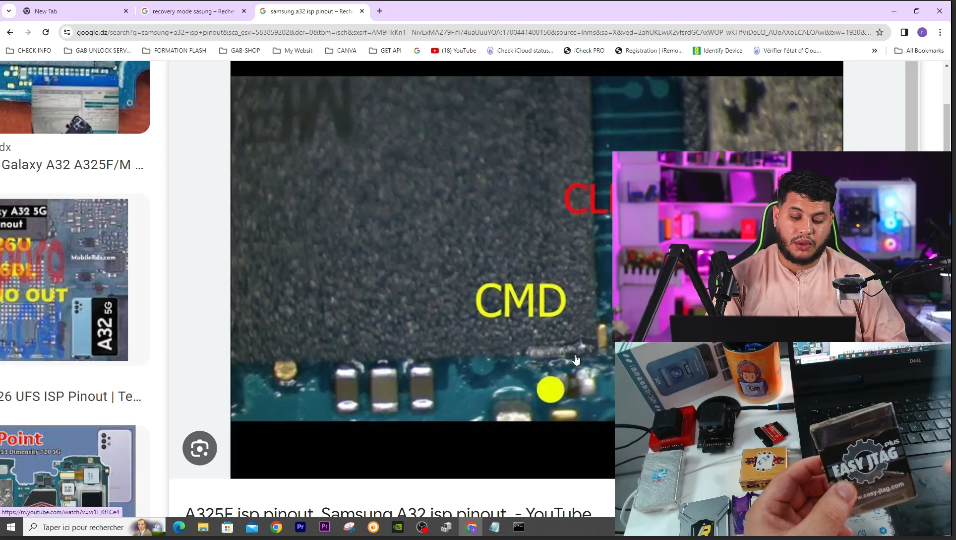
Task: Close the New Tab tab
Action: click(x=126, y=11)
